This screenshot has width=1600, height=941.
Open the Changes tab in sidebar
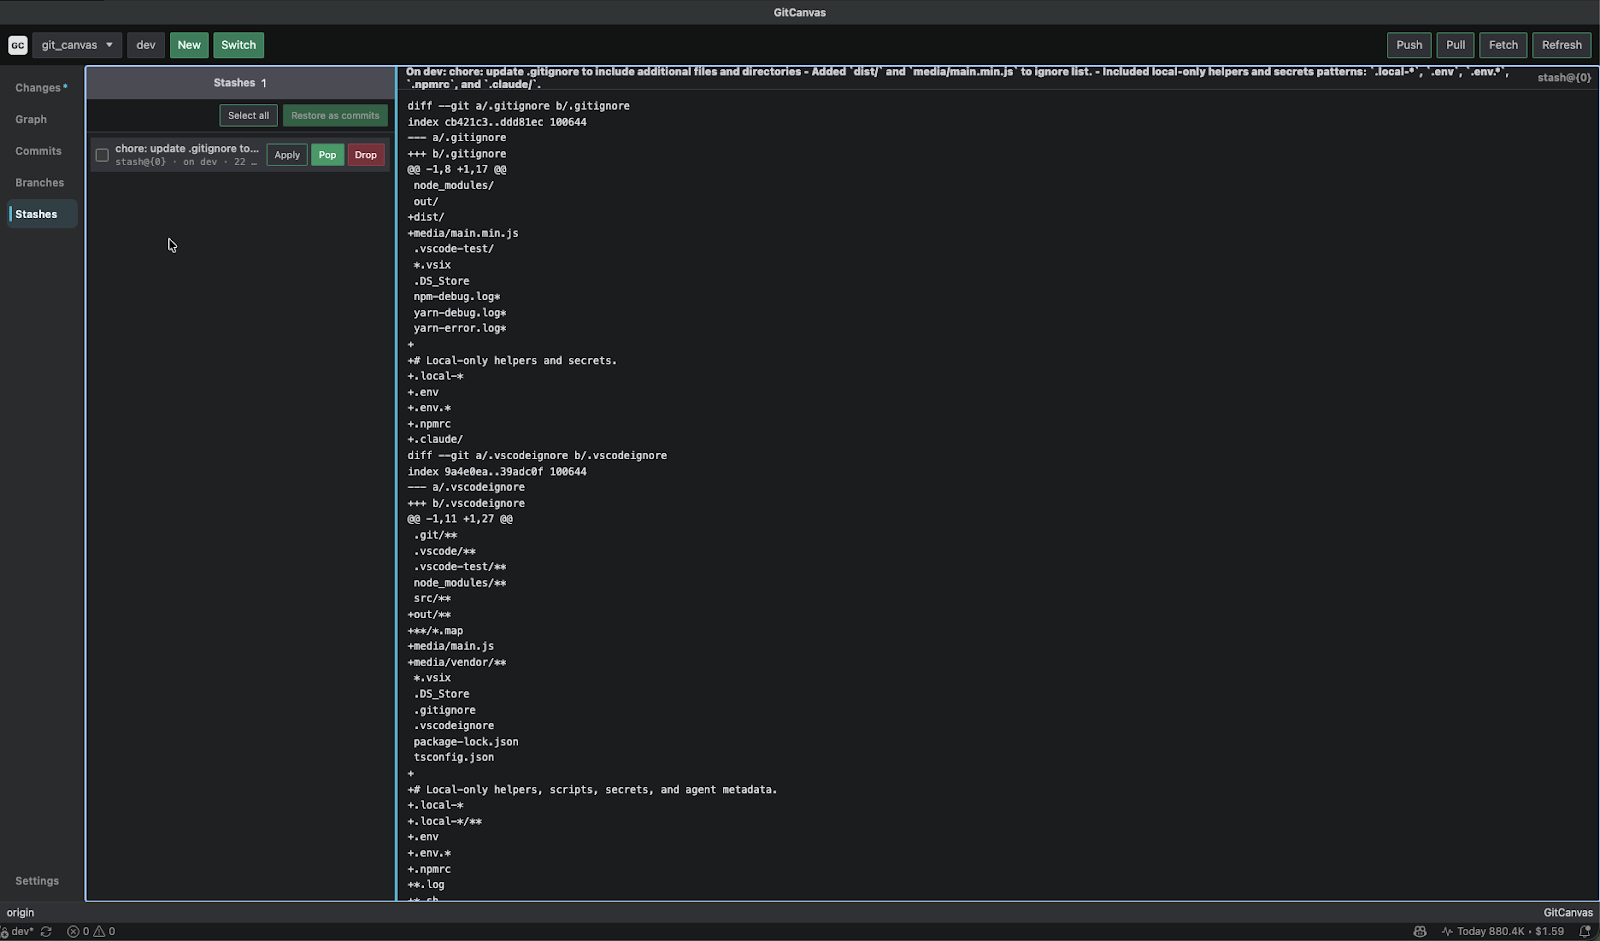point(41,88)
